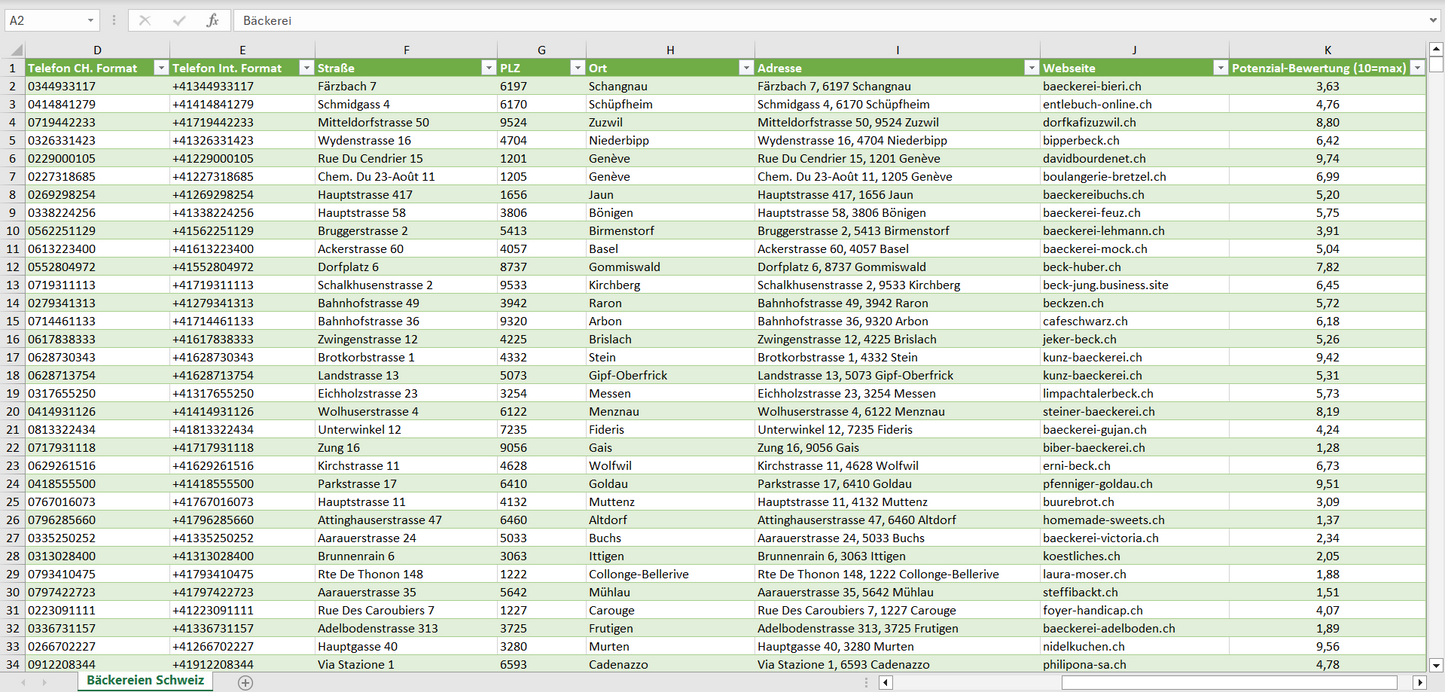The image size is (1445, 692).
Task: Open the Webseite filter dropdown
Action: (x=1219, y=68)
